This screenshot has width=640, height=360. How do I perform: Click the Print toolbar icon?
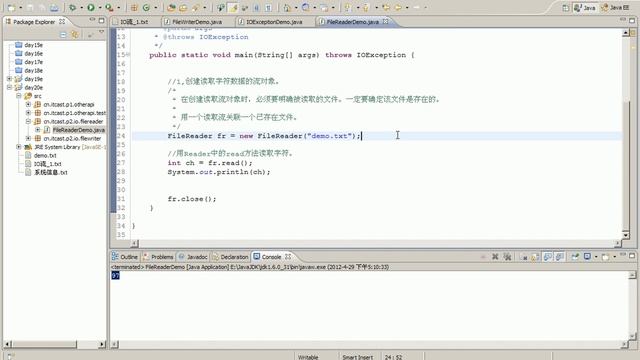coord(54,7)
